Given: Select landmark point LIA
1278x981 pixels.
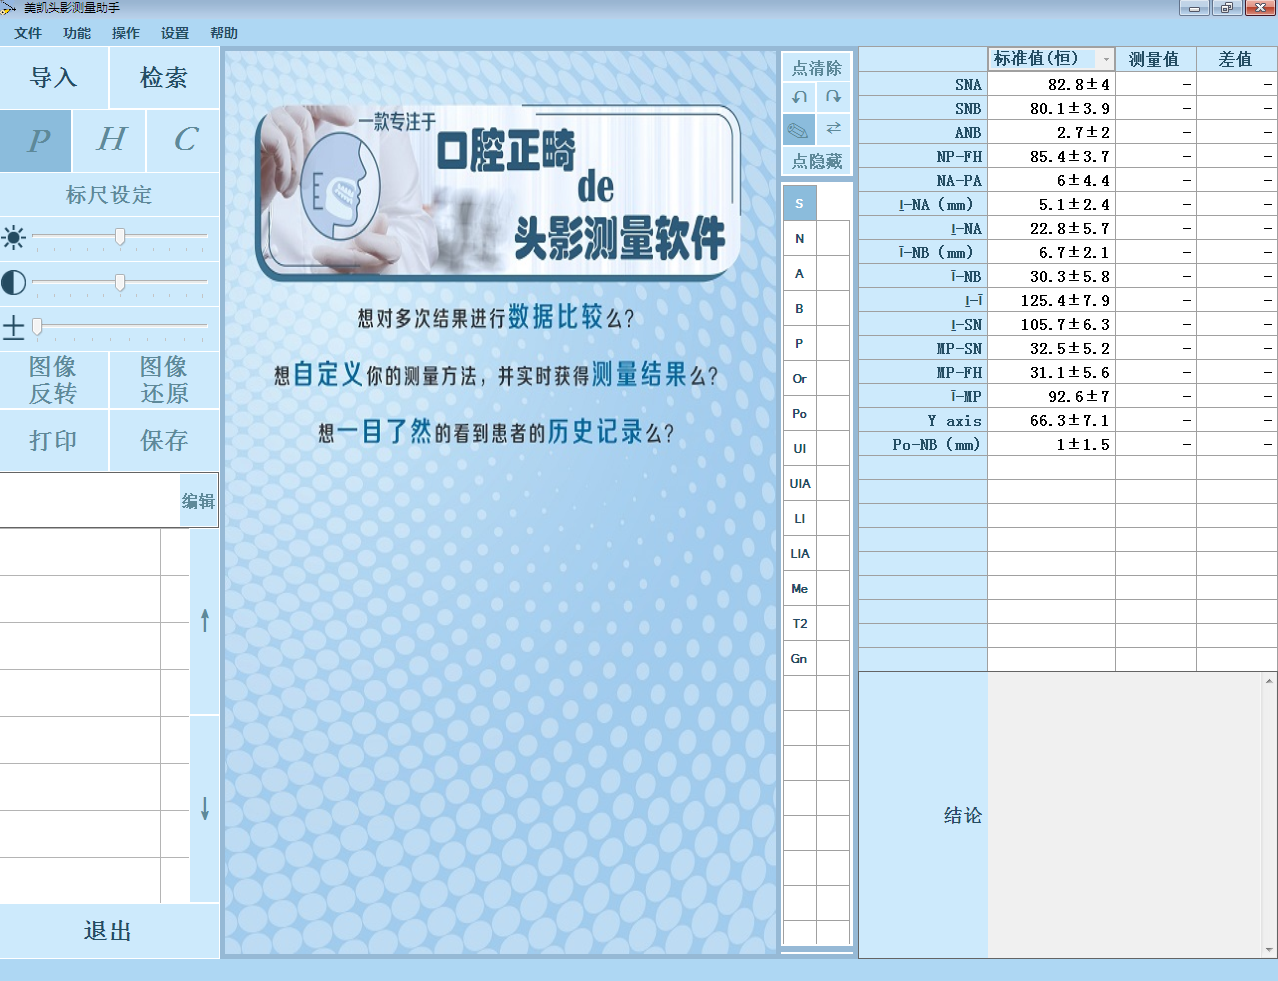Looking at the screenshot, I should [x=799, y=553].
